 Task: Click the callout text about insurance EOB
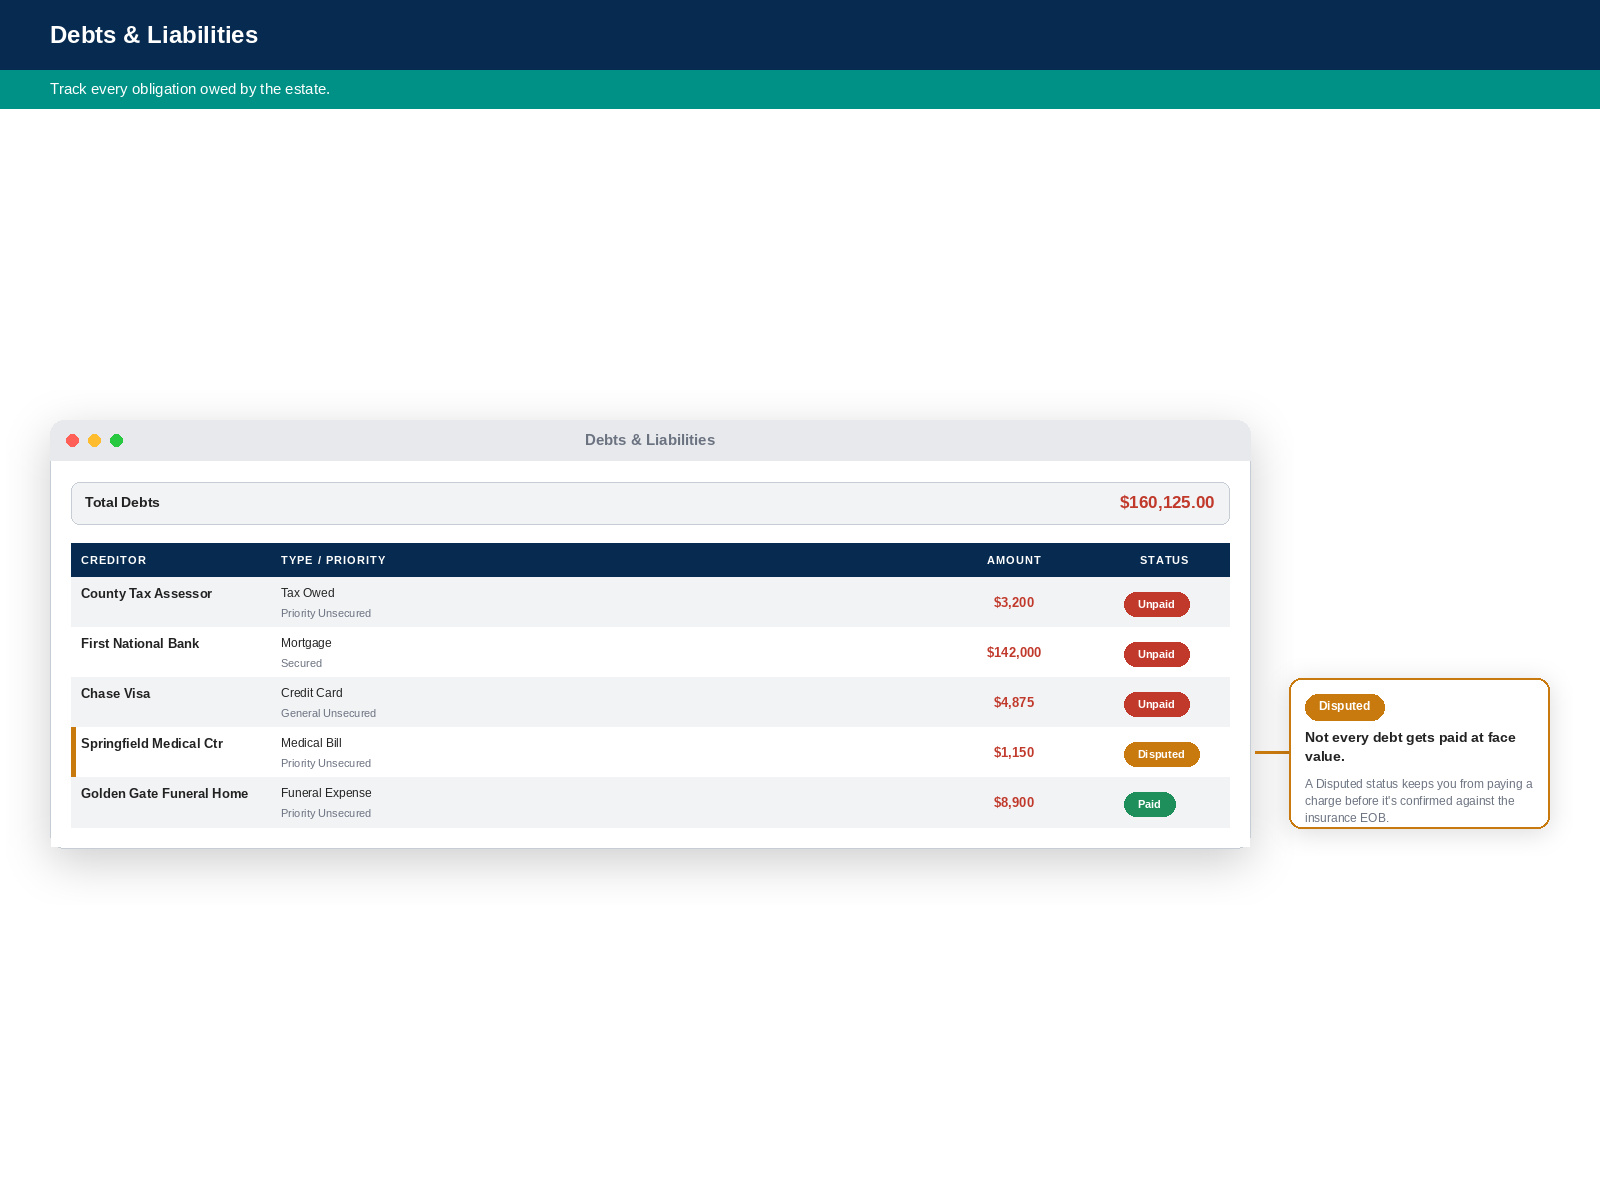(x=1418, y=801)
